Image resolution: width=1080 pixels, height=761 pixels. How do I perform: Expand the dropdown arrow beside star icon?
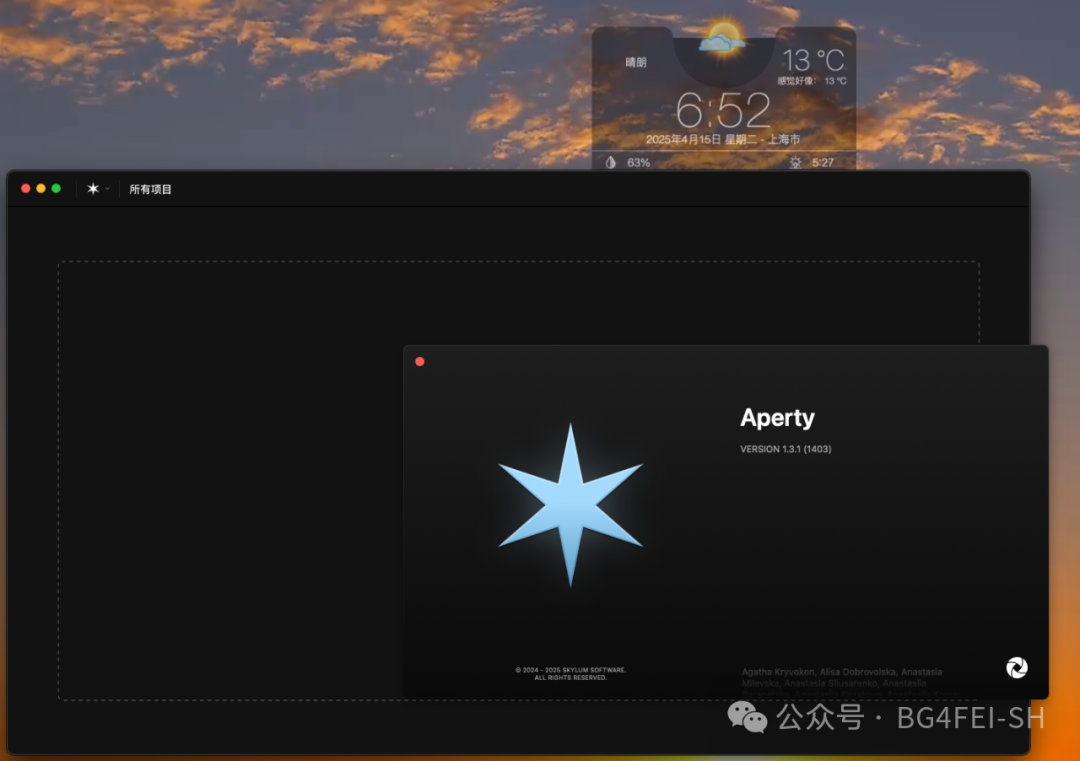[x=107, y=189]
